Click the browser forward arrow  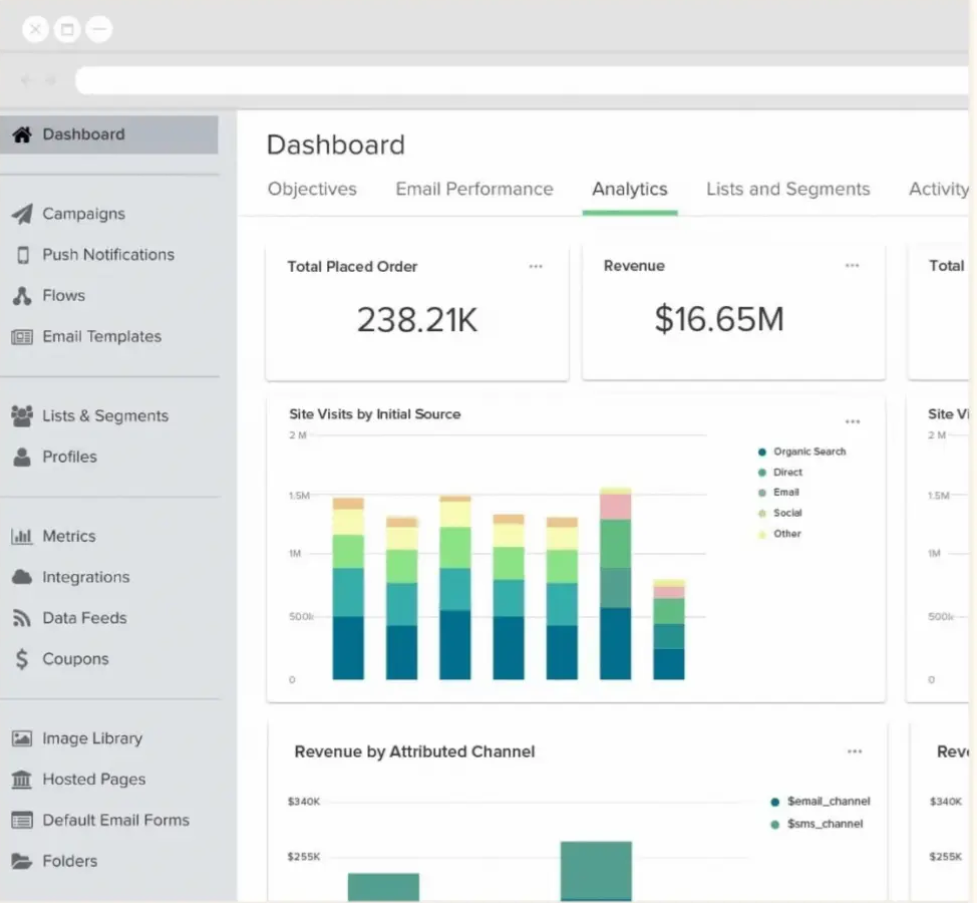[x=50, y=80]
